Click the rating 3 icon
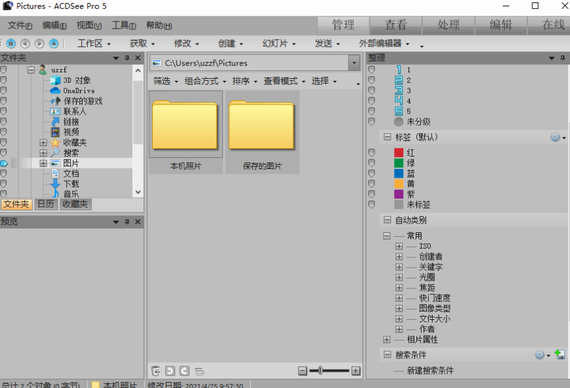Image resolution: width=570 pixels, height=388 pixels. 399,90
